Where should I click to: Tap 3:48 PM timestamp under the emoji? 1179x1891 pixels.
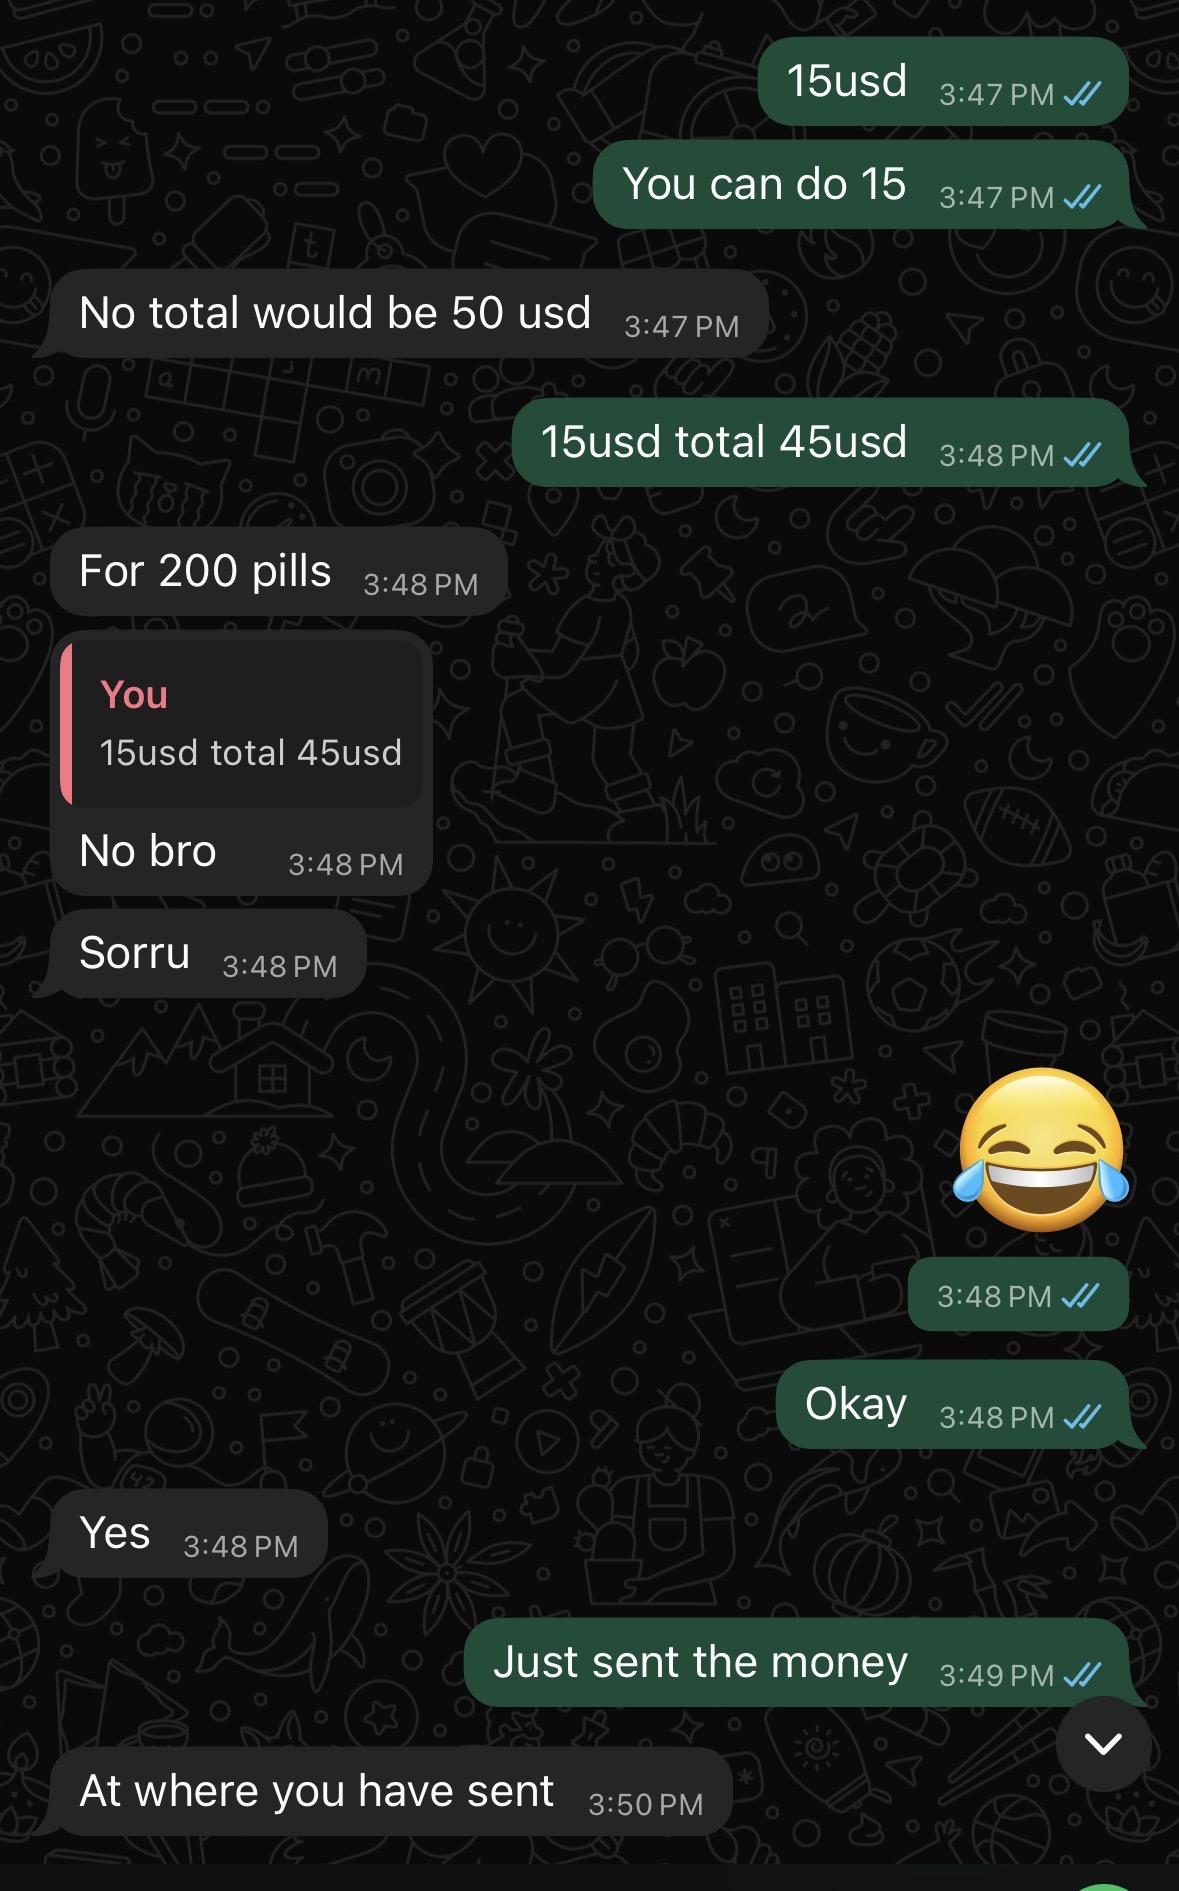click(994, 1296)
